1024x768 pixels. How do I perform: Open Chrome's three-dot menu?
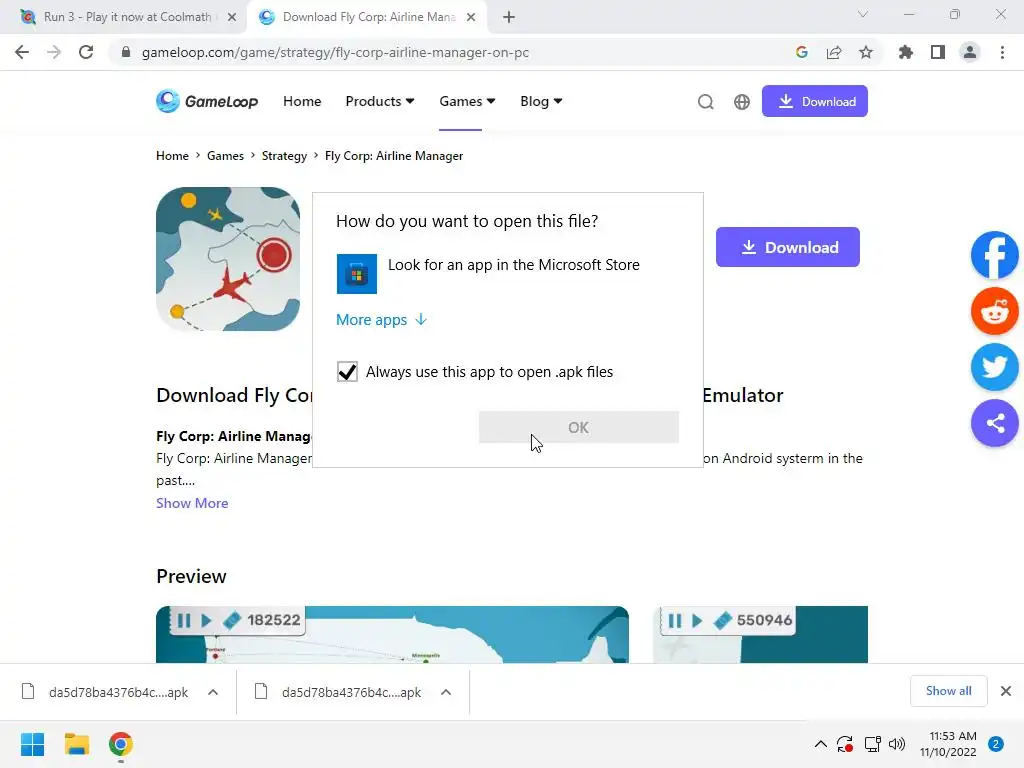(1002, 52)
